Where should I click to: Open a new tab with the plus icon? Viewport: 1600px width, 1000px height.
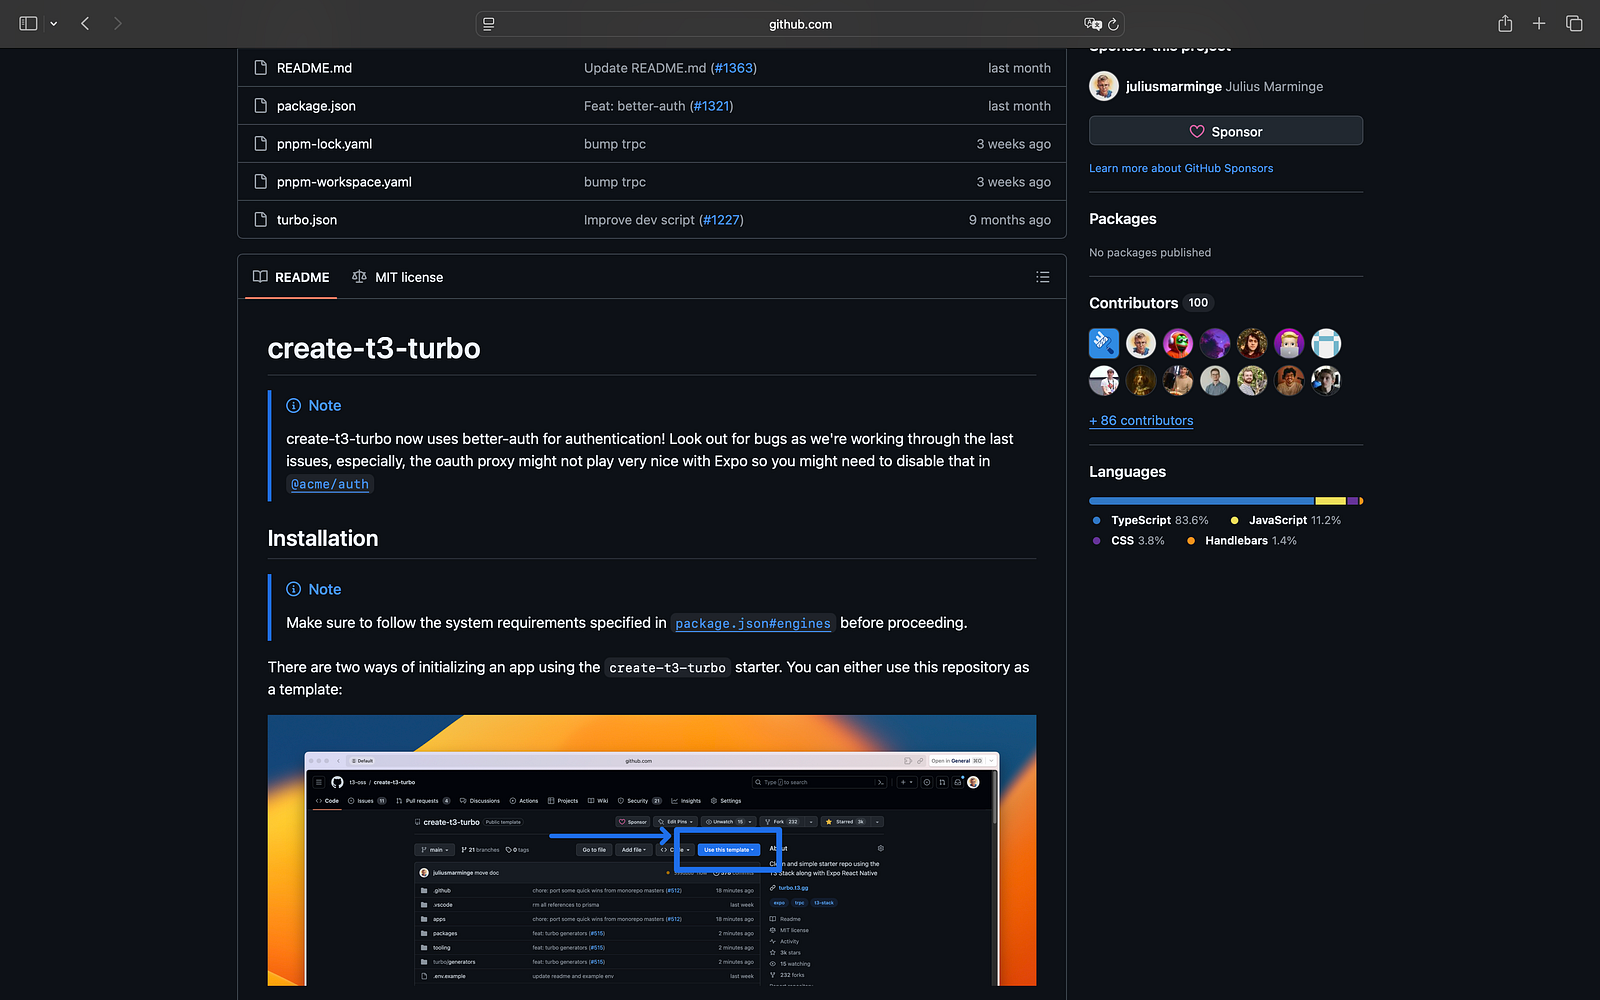[1538, 23]
